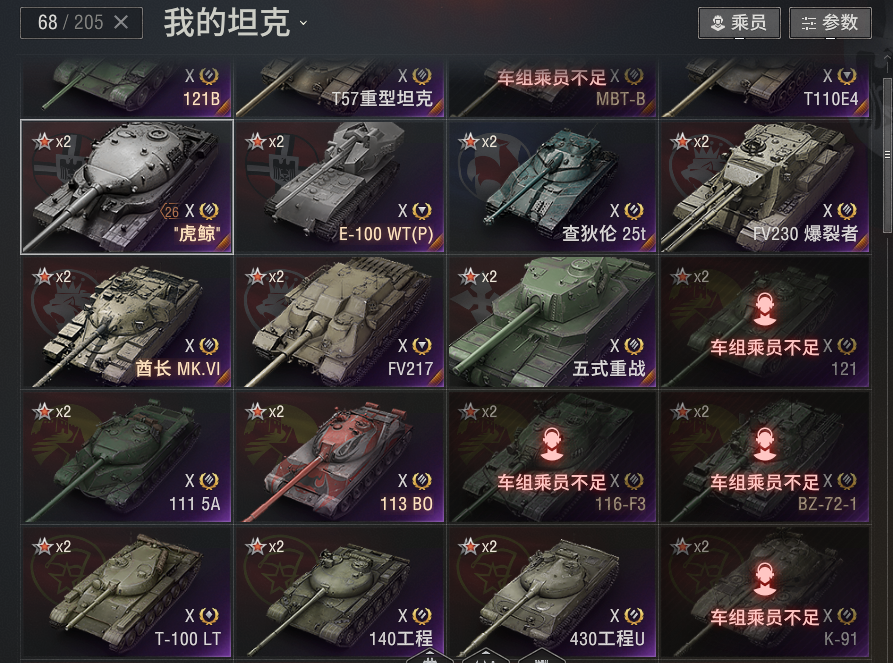Click the crew shortage icon on K-91

(x=764, y=579)
